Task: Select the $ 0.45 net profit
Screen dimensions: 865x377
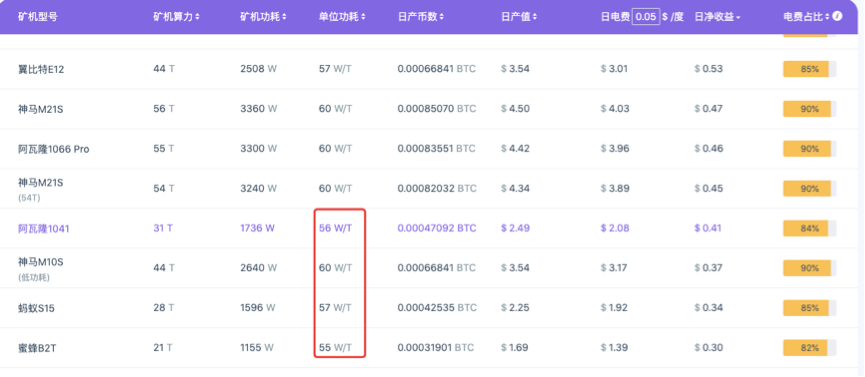Action: (x=708, y=189)
